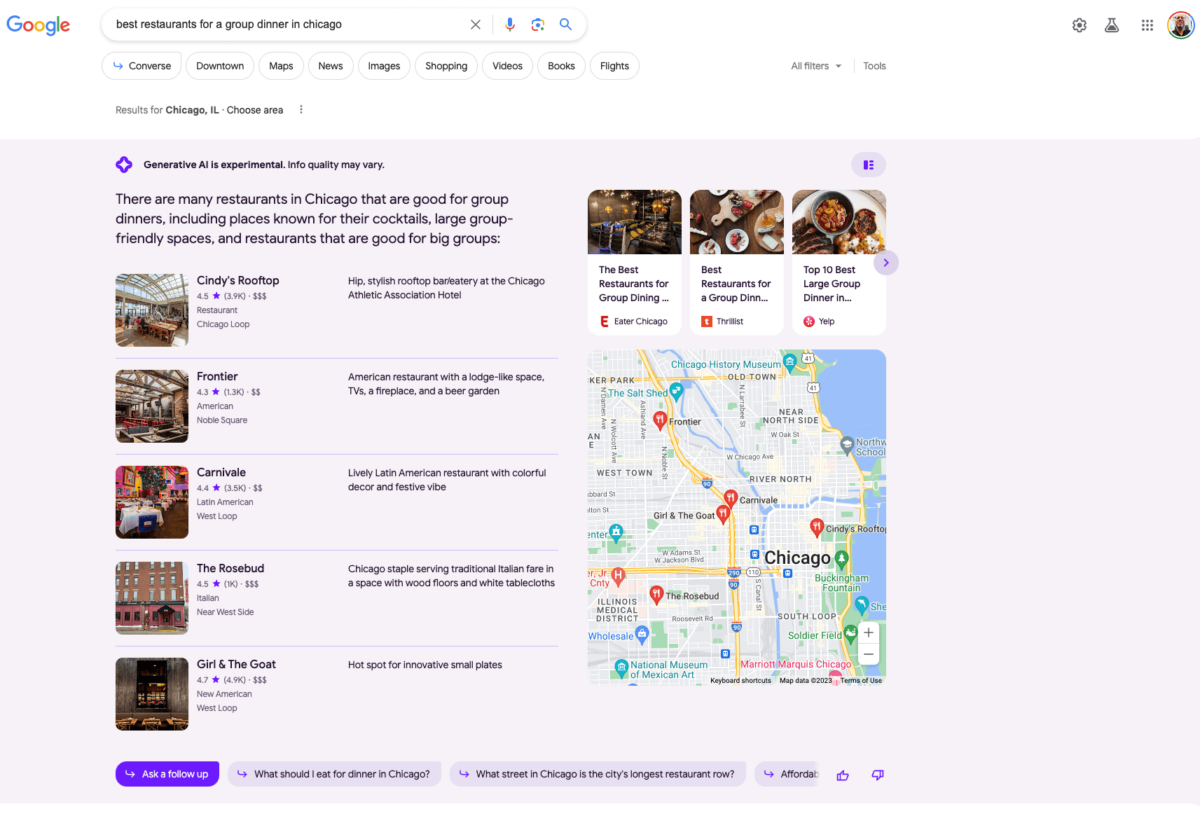Click The Salt Shed map marker
Image resolution: width=1200 pixels, height=816 pixels.
[676, 391]
